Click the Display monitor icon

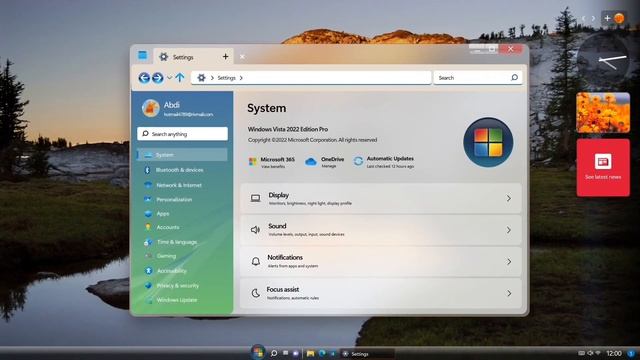[256, 198]
